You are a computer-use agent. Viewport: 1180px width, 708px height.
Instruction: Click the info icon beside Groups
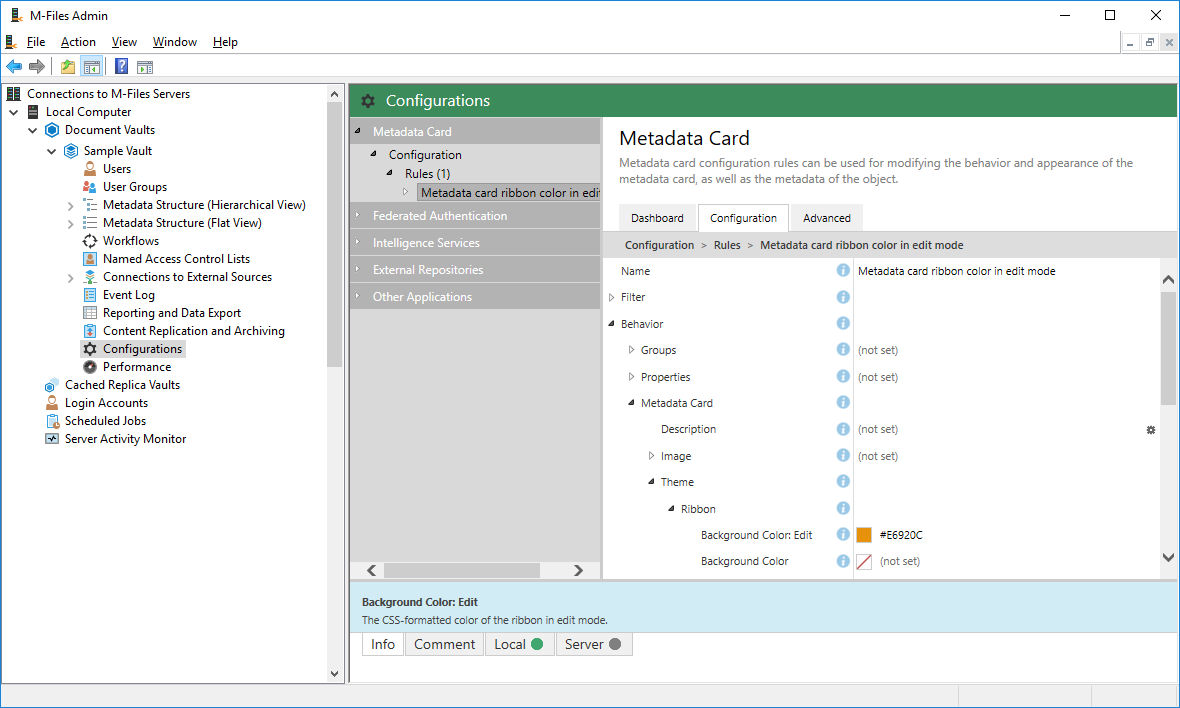tap(843, 350)
